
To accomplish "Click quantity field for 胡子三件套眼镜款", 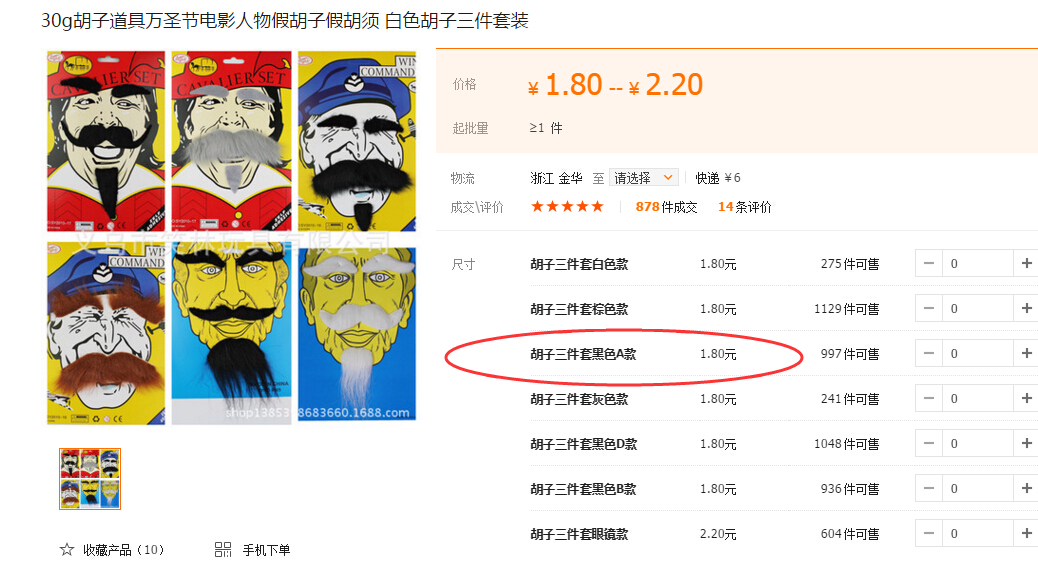I will [x=978, y=534].
